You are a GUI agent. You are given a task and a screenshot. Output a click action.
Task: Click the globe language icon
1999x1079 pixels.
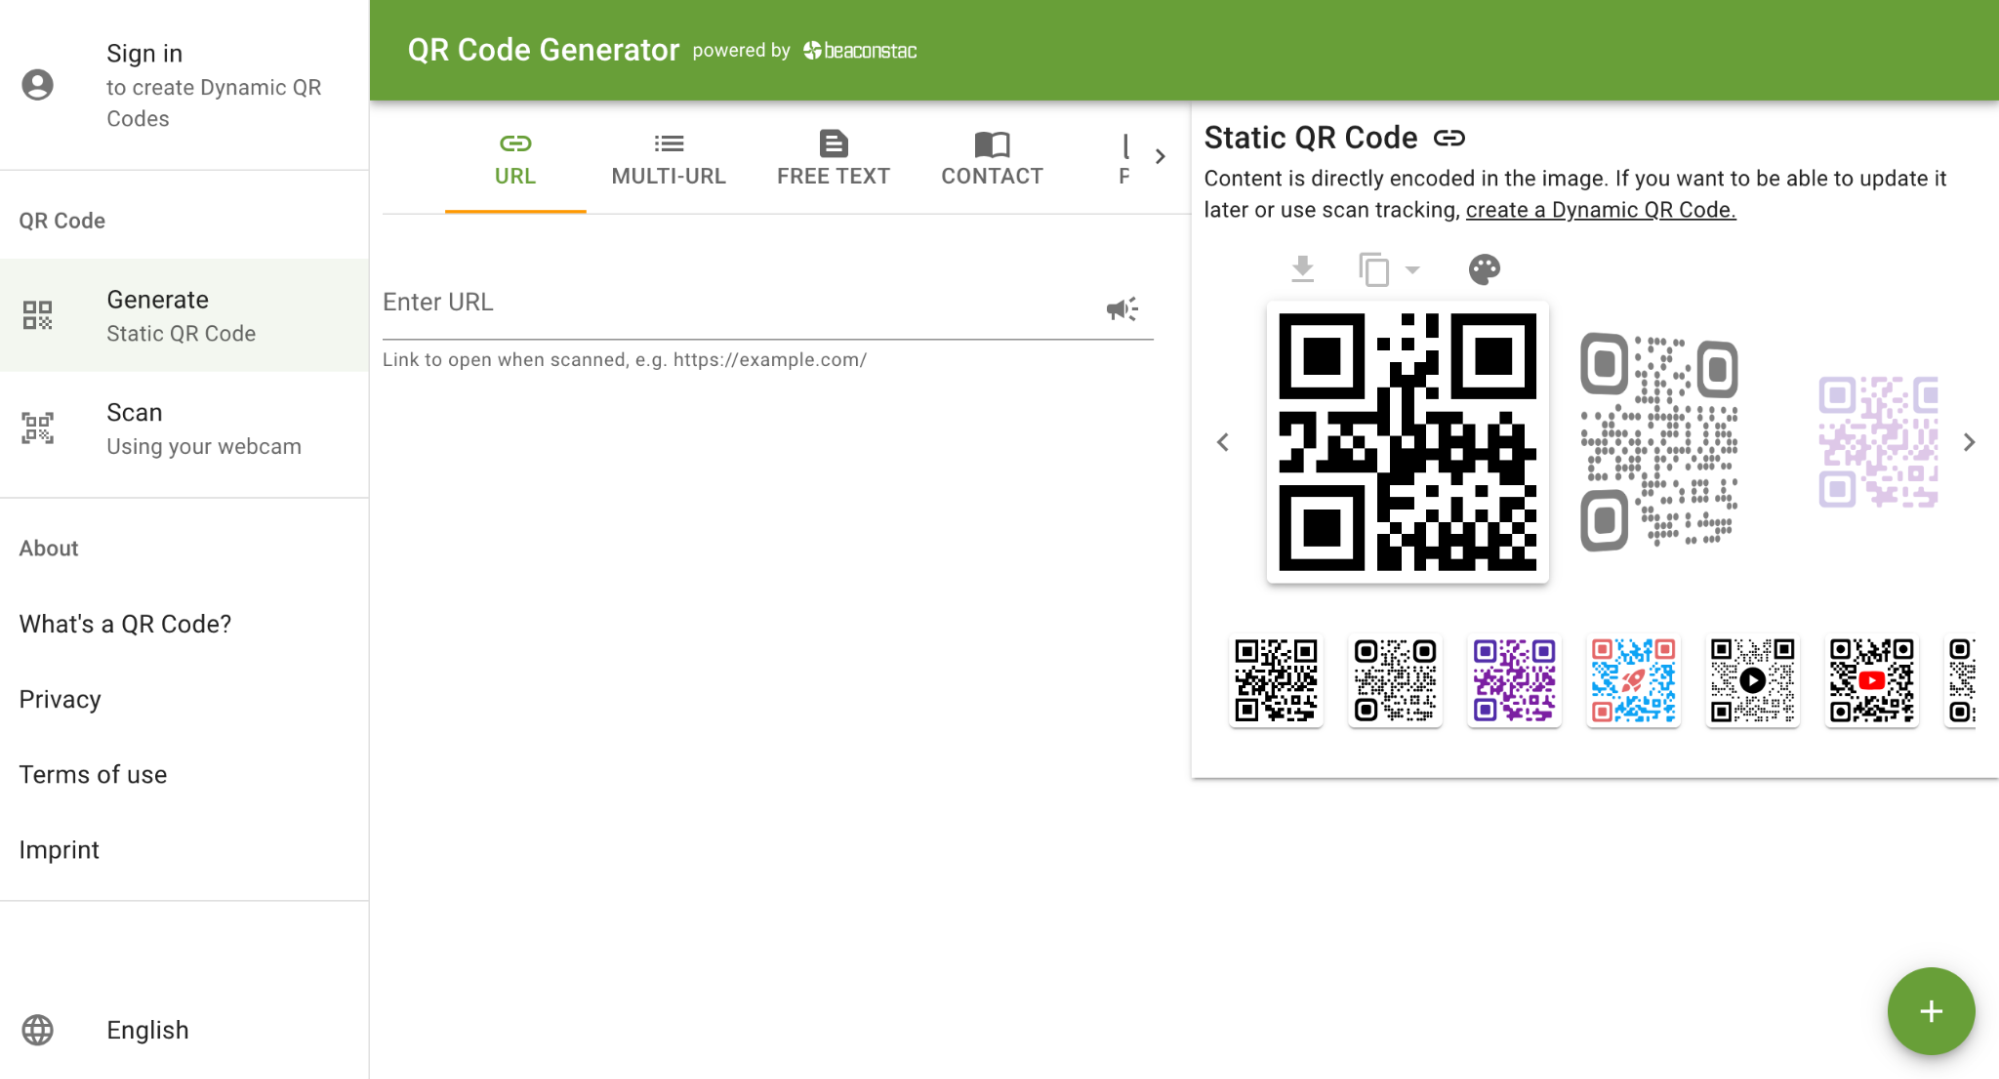coord(38,1030)
